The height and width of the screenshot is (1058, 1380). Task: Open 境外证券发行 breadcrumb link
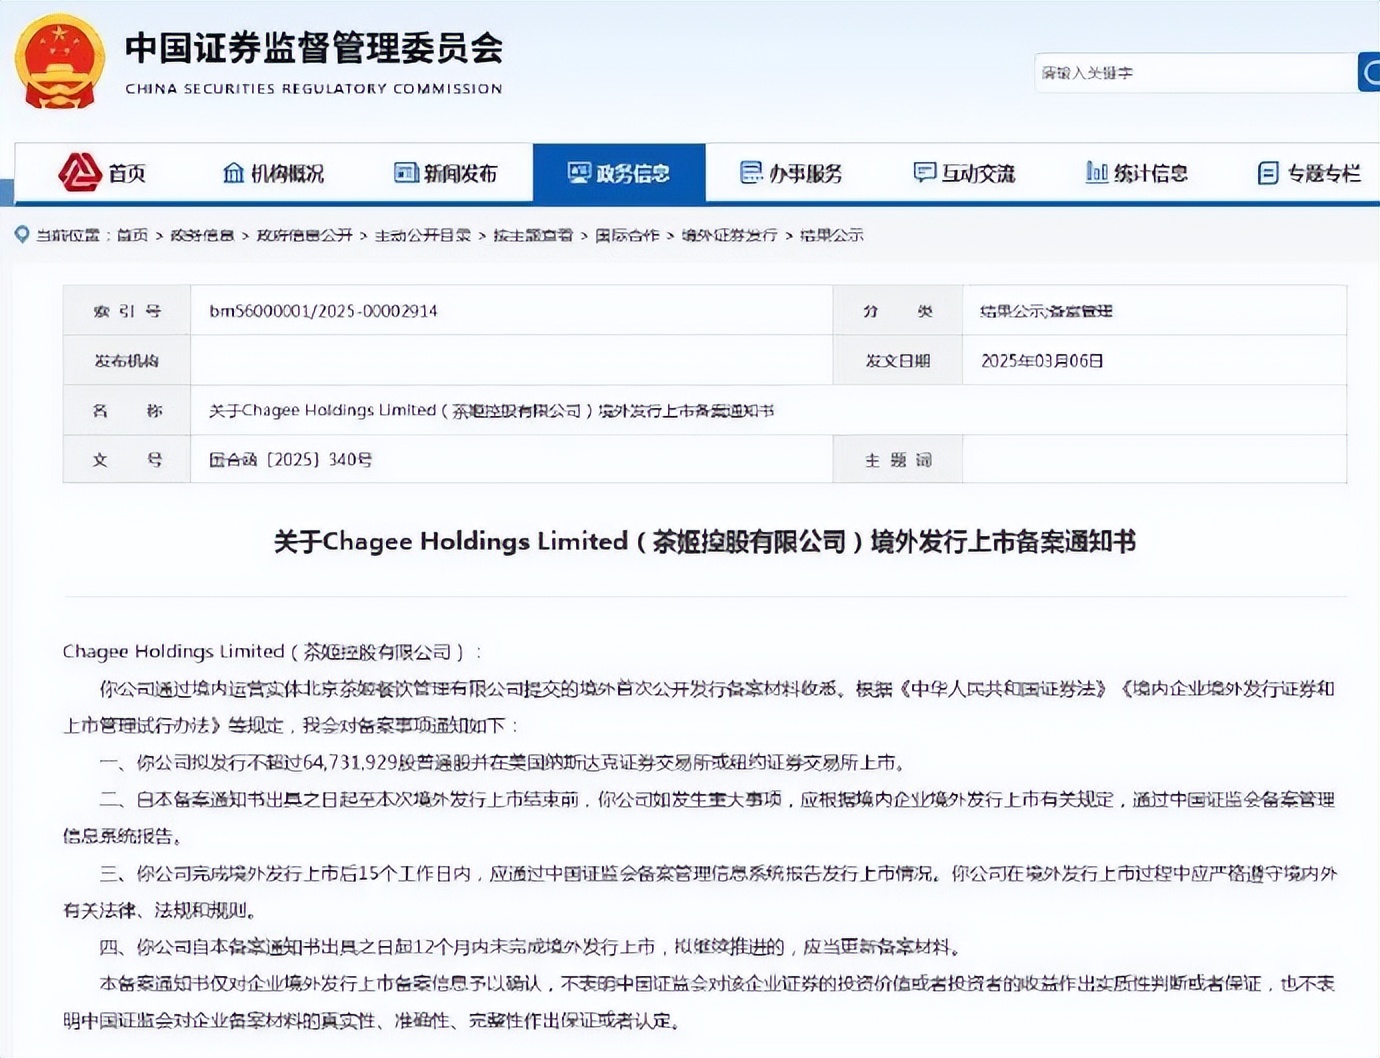click(729, 235)
